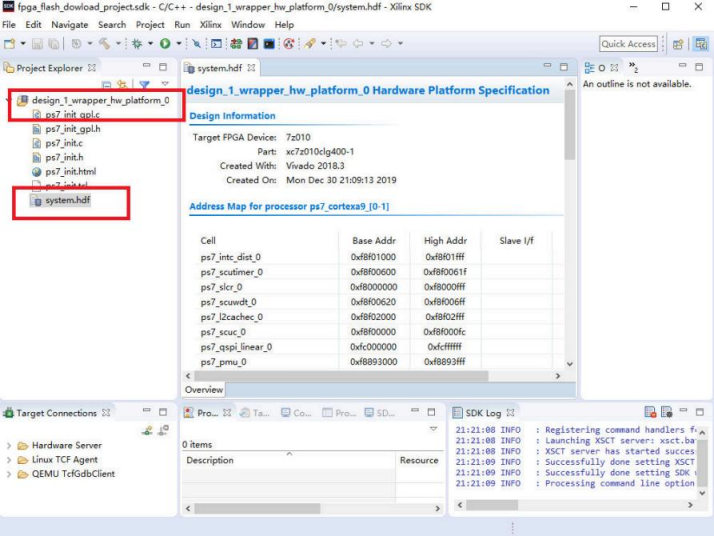Click the Quick Access search field

click(628, 44)
